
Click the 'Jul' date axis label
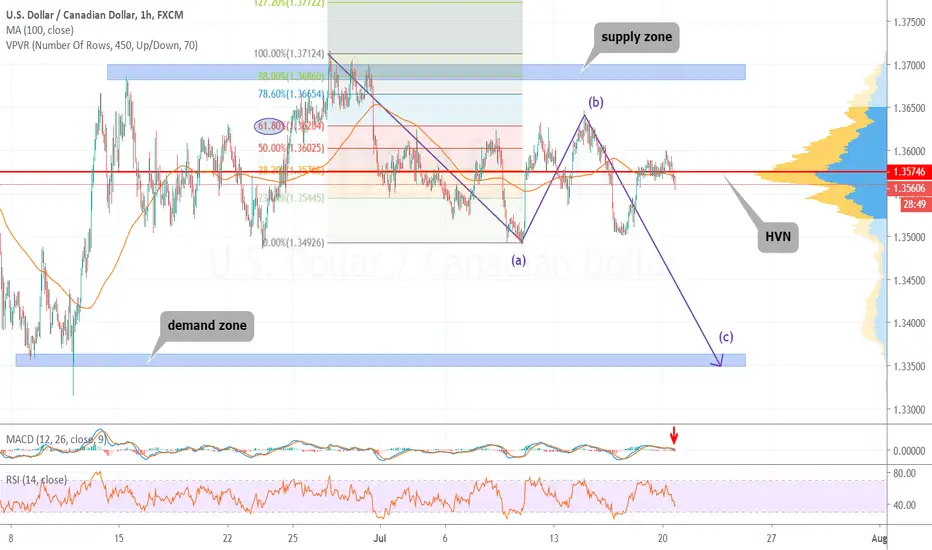pyautogui.click(x=380, y=539)
